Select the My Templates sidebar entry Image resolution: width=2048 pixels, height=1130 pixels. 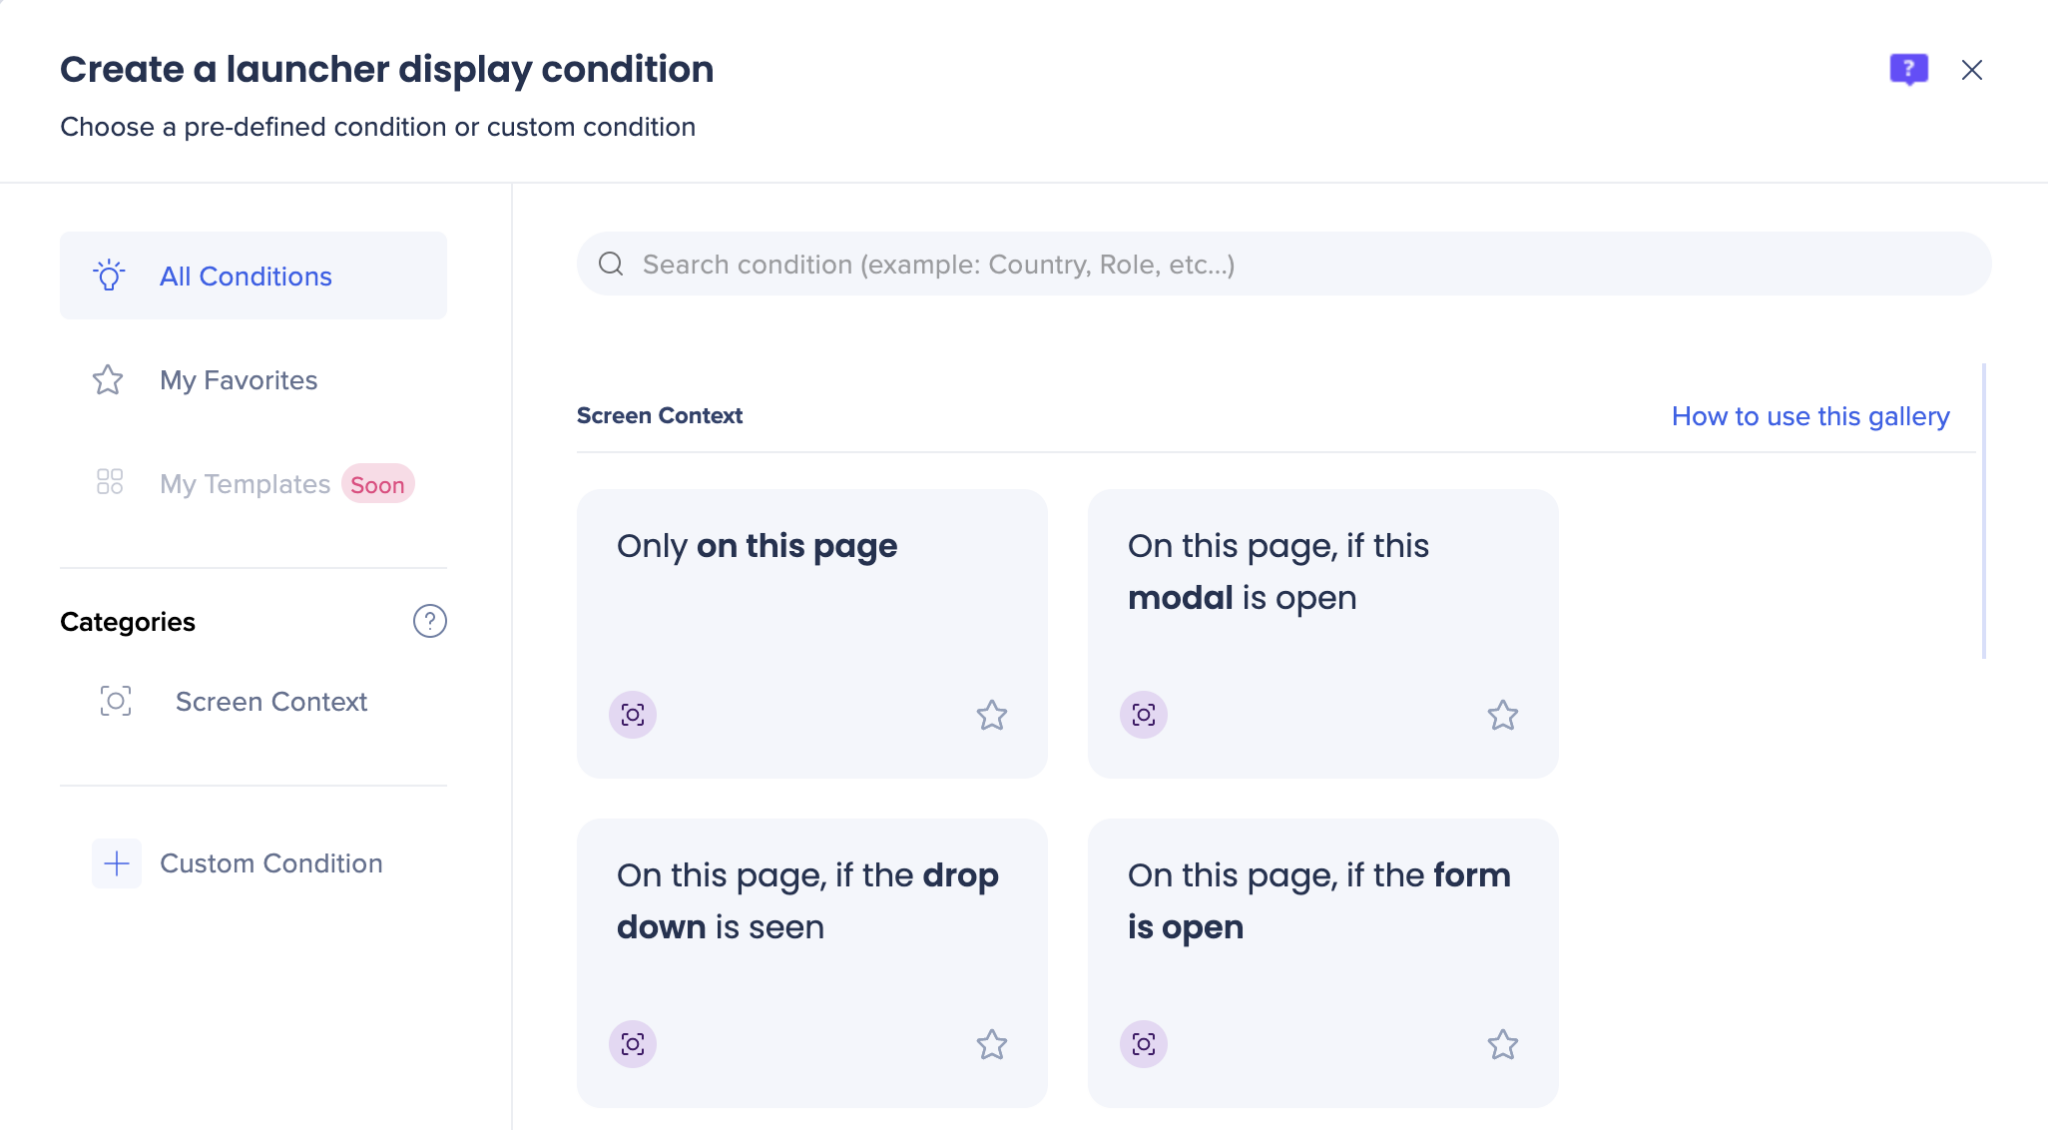point(246,483)
